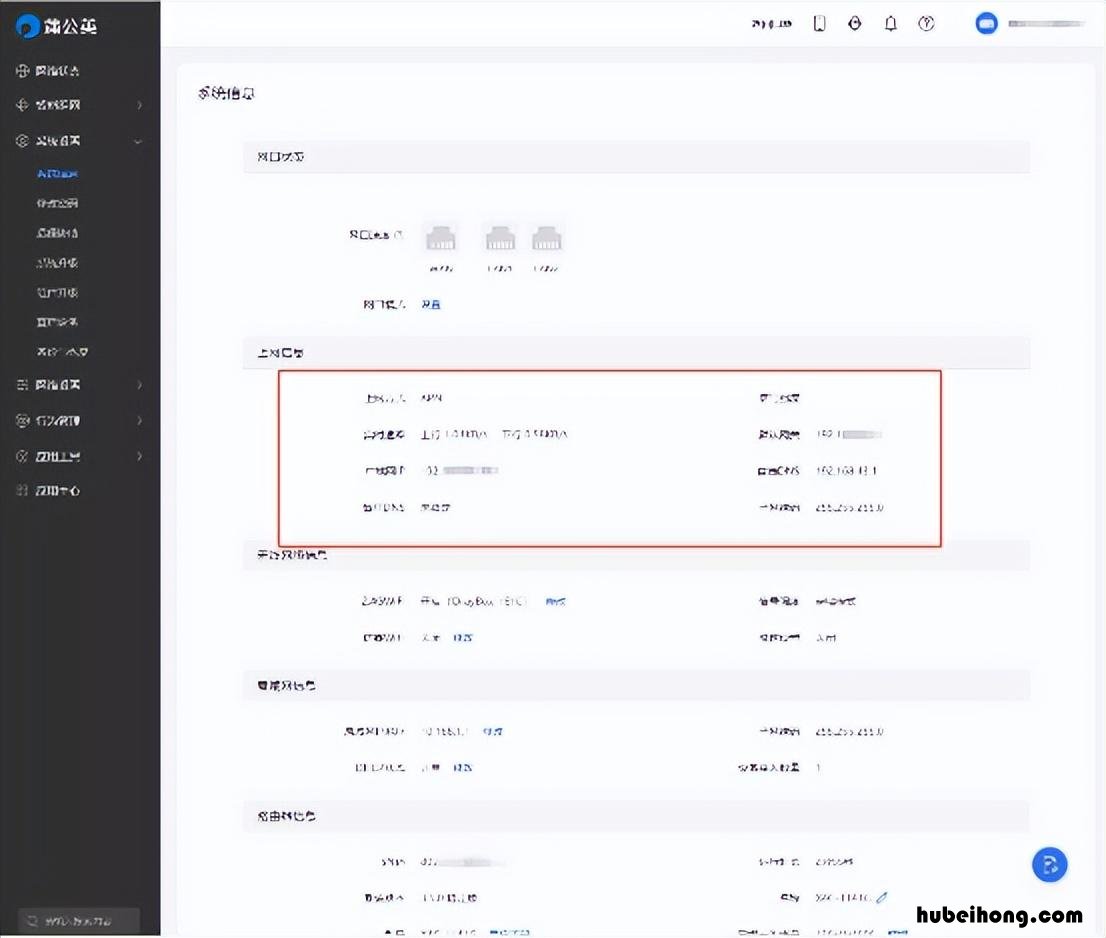Open the blue user avatar menu

click(x=987, y=23)
